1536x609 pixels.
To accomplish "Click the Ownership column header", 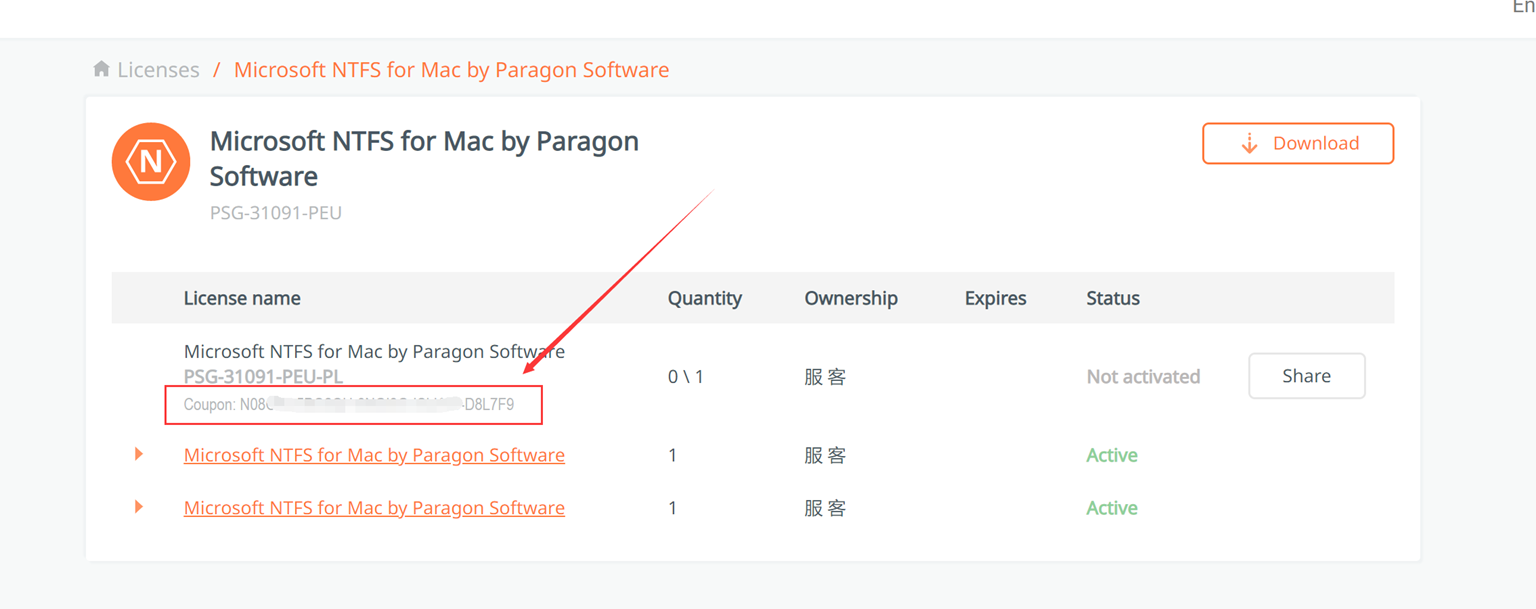I will tap(851, 298).
